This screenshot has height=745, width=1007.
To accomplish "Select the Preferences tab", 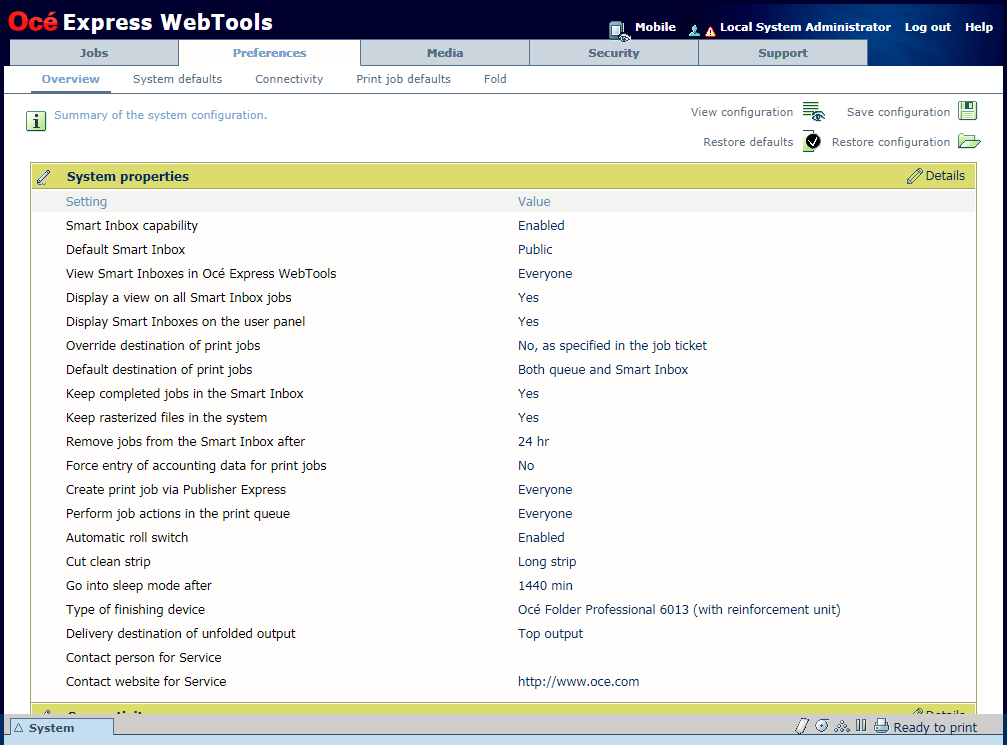I will [270, 53].
